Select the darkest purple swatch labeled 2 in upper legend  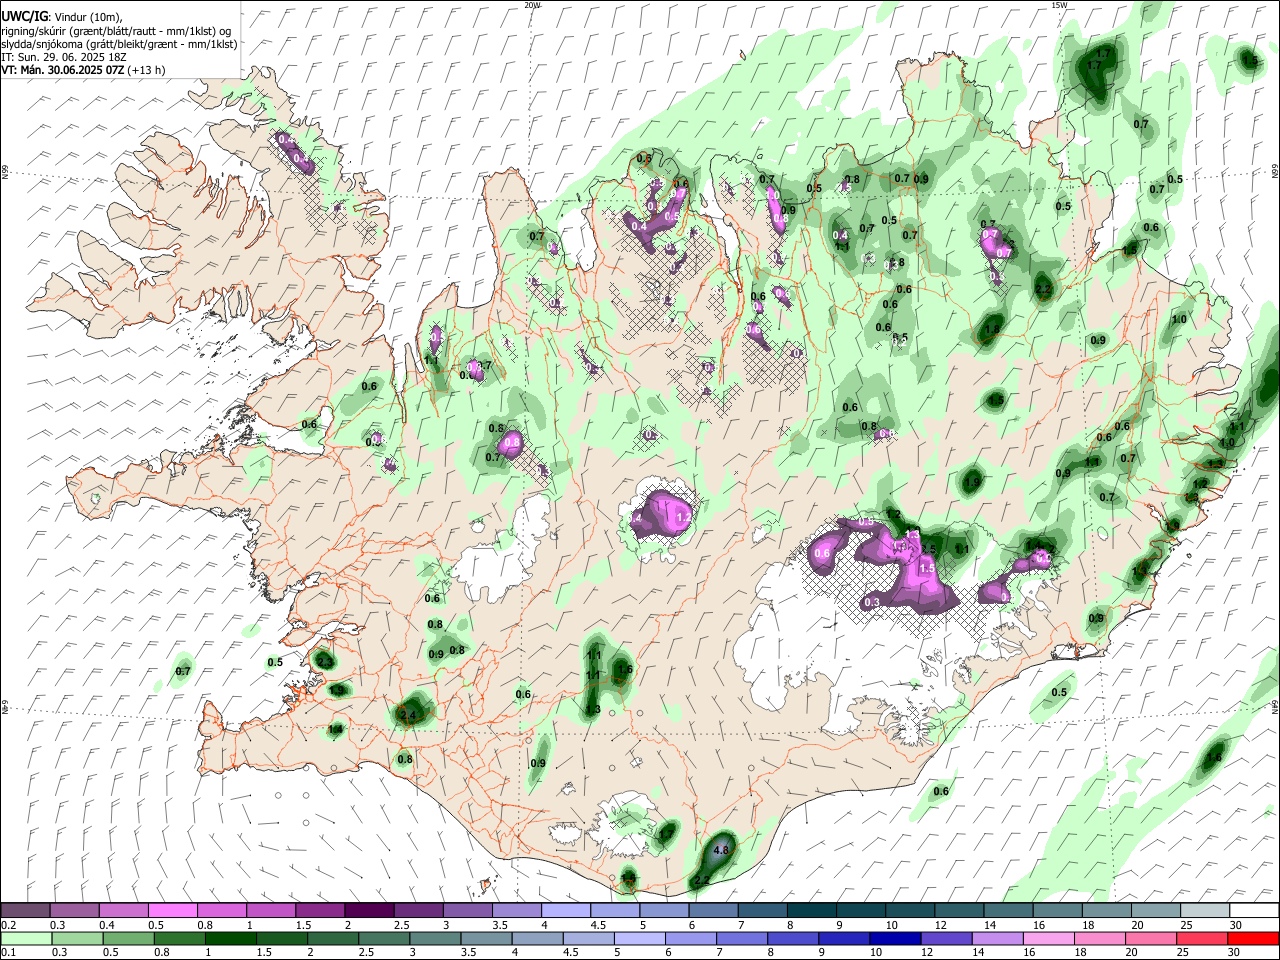tap(369, 911)
